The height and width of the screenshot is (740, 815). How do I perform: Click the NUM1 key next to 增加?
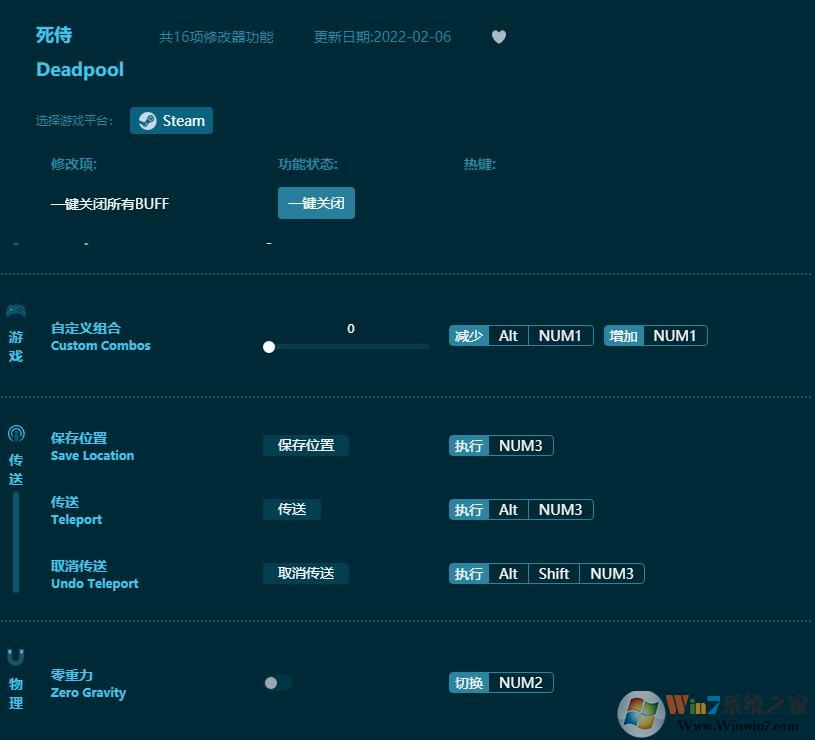[675, 336]
